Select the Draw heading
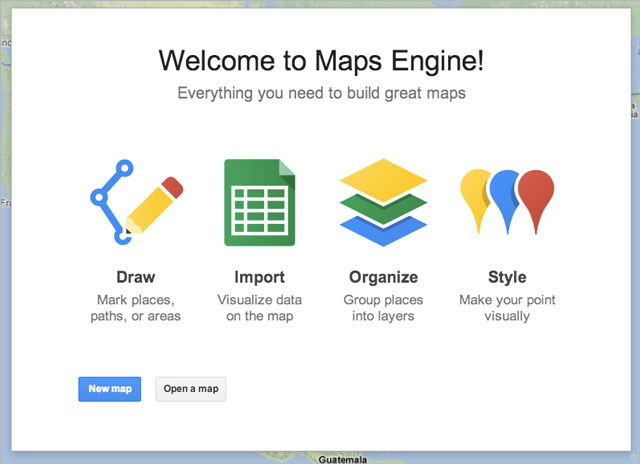 135,277
